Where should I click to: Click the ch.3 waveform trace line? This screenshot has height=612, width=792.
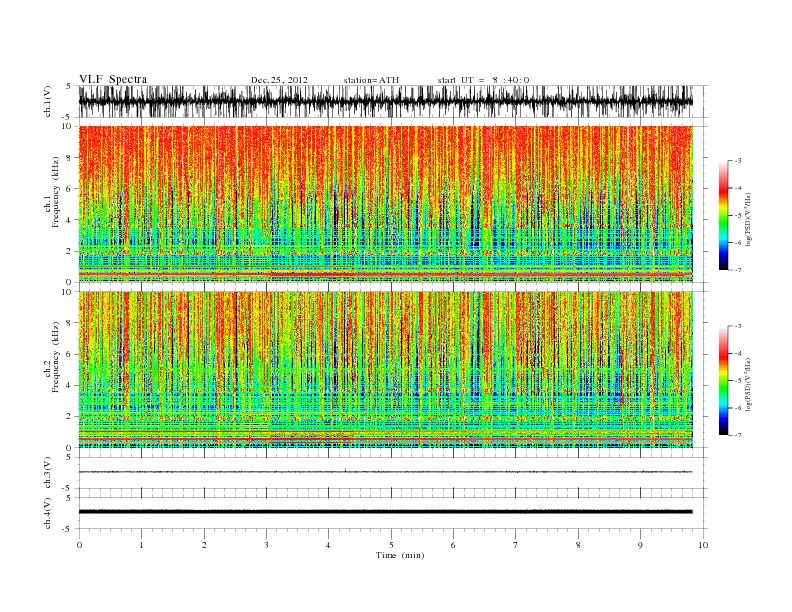(386, 472)
